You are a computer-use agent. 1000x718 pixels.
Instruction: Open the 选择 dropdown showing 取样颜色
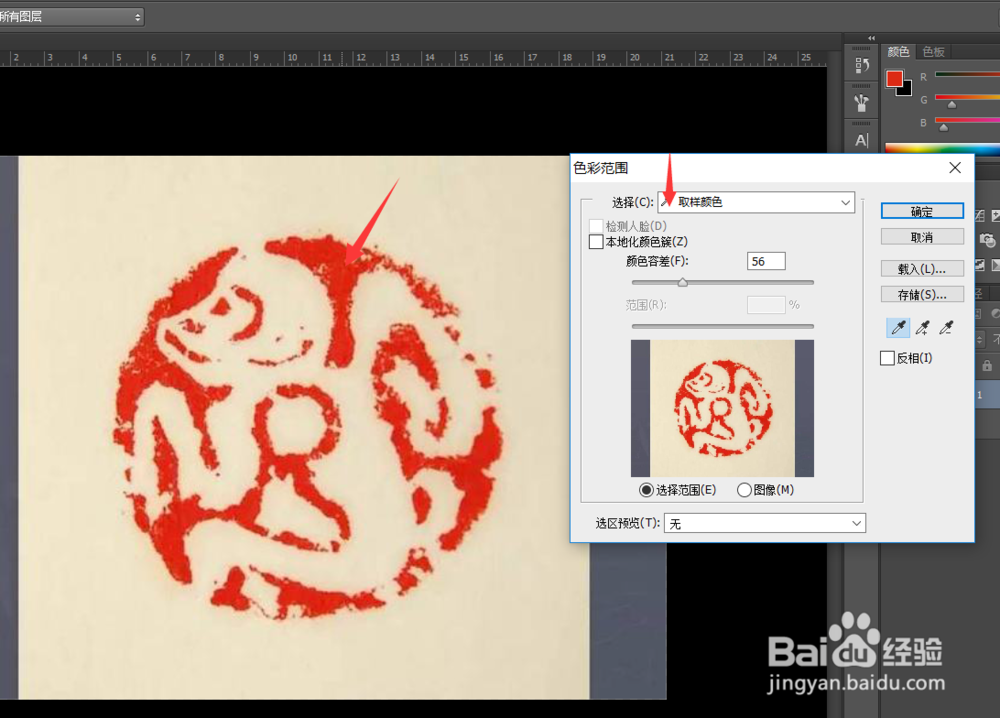[x=756, y=202]
